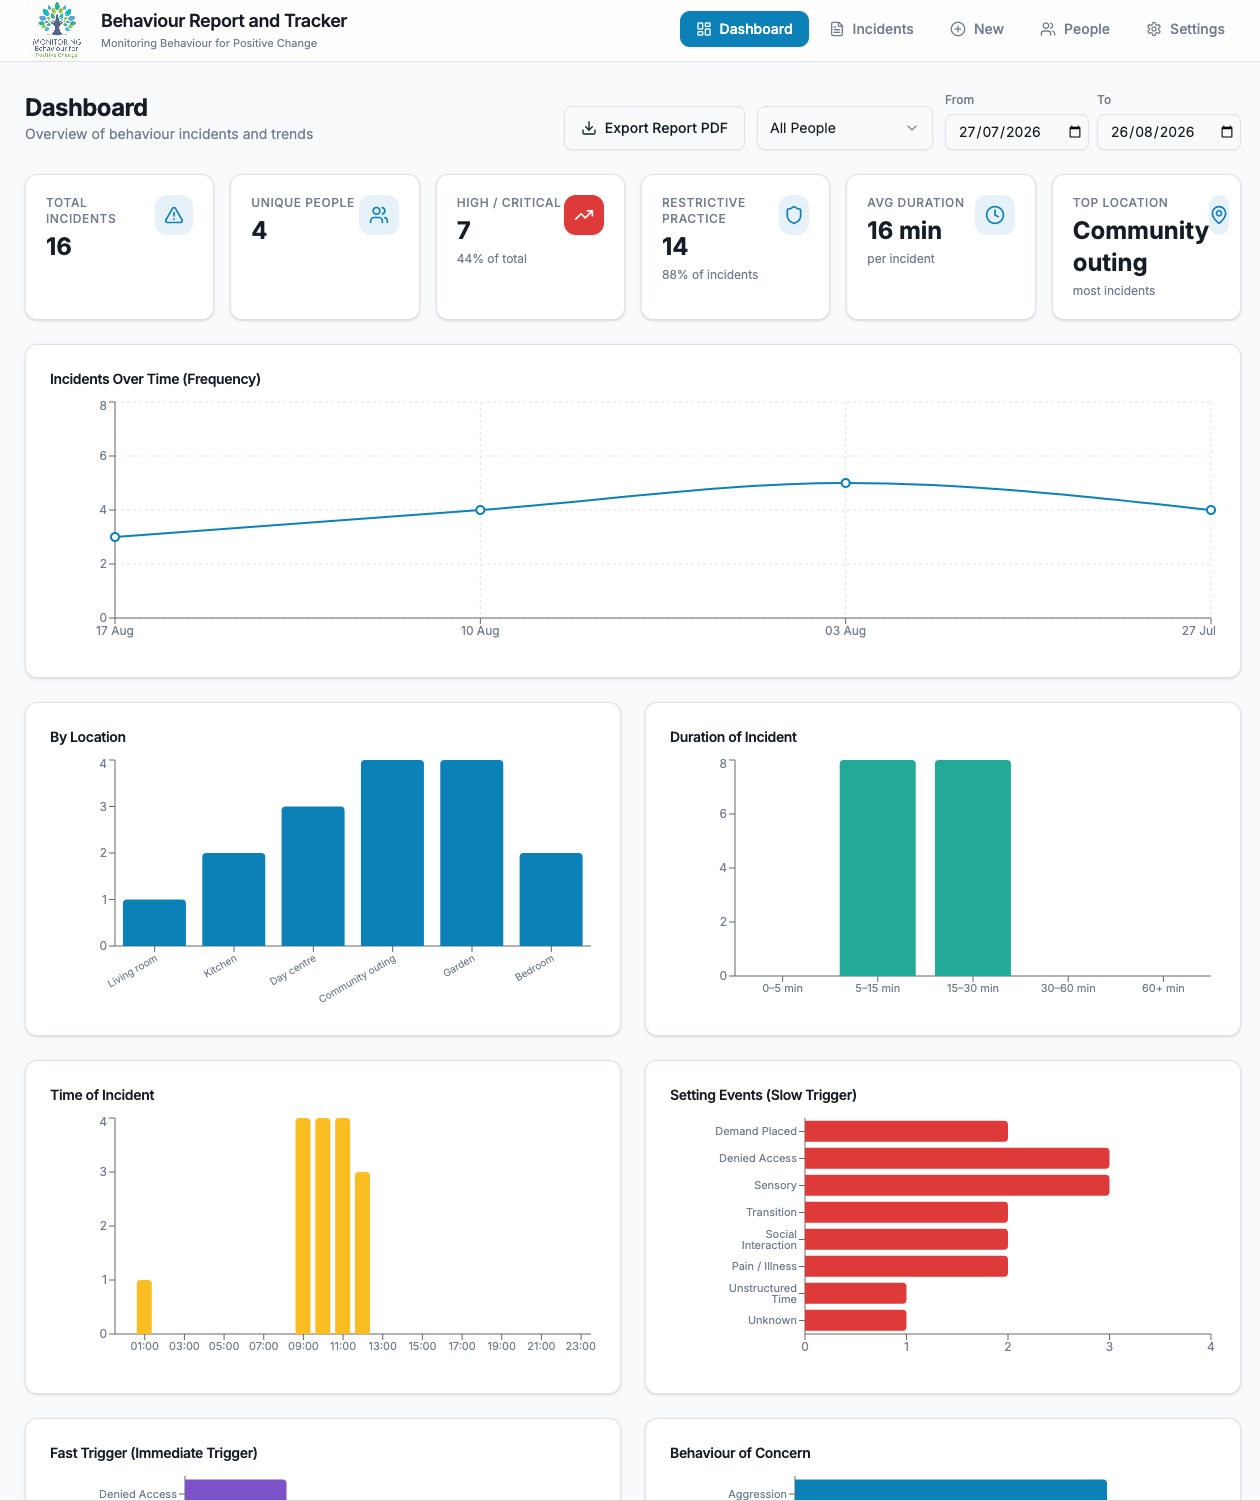Click the 'Fast Trigger (Immediate Trigger)' title
The width and height of the screenshot is (1260, 1501).
pos(154,1453)
